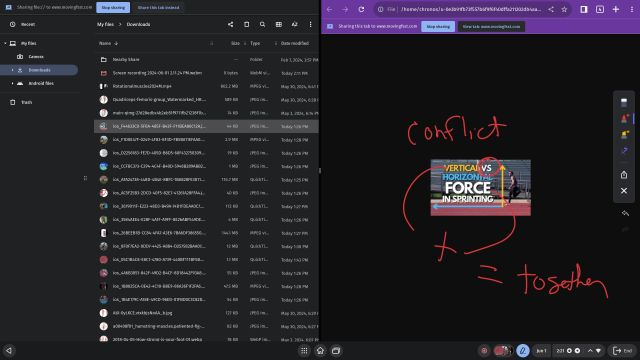Click View tab www.movingfoot.com button
This screenshot has height=360, width=640.
click(x=491, y=27)
